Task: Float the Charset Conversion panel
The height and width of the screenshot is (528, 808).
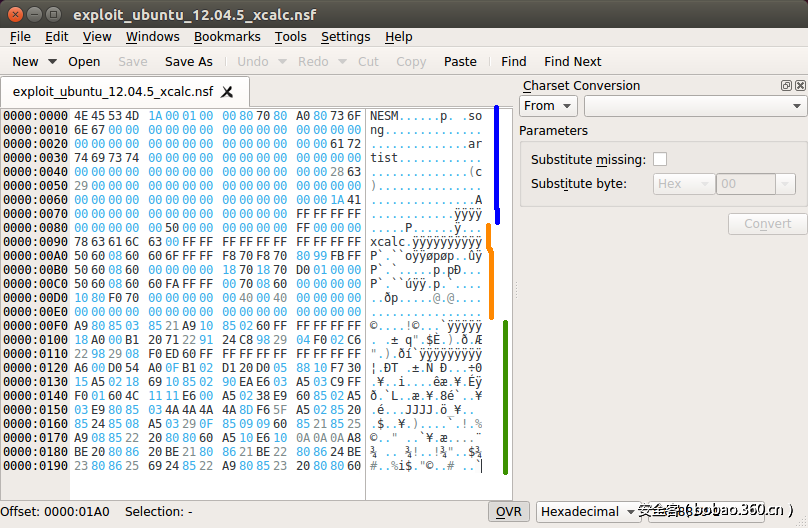Action: (786, 86)
